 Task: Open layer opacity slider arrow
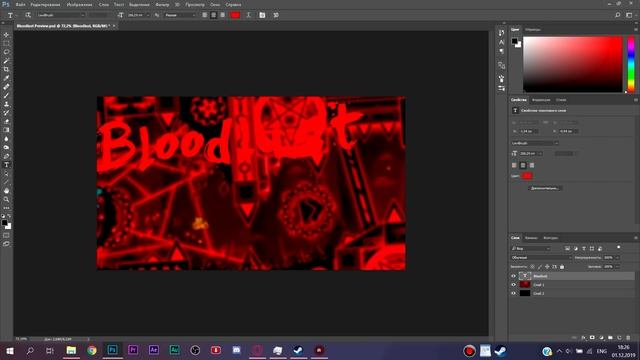pos(617,258)
